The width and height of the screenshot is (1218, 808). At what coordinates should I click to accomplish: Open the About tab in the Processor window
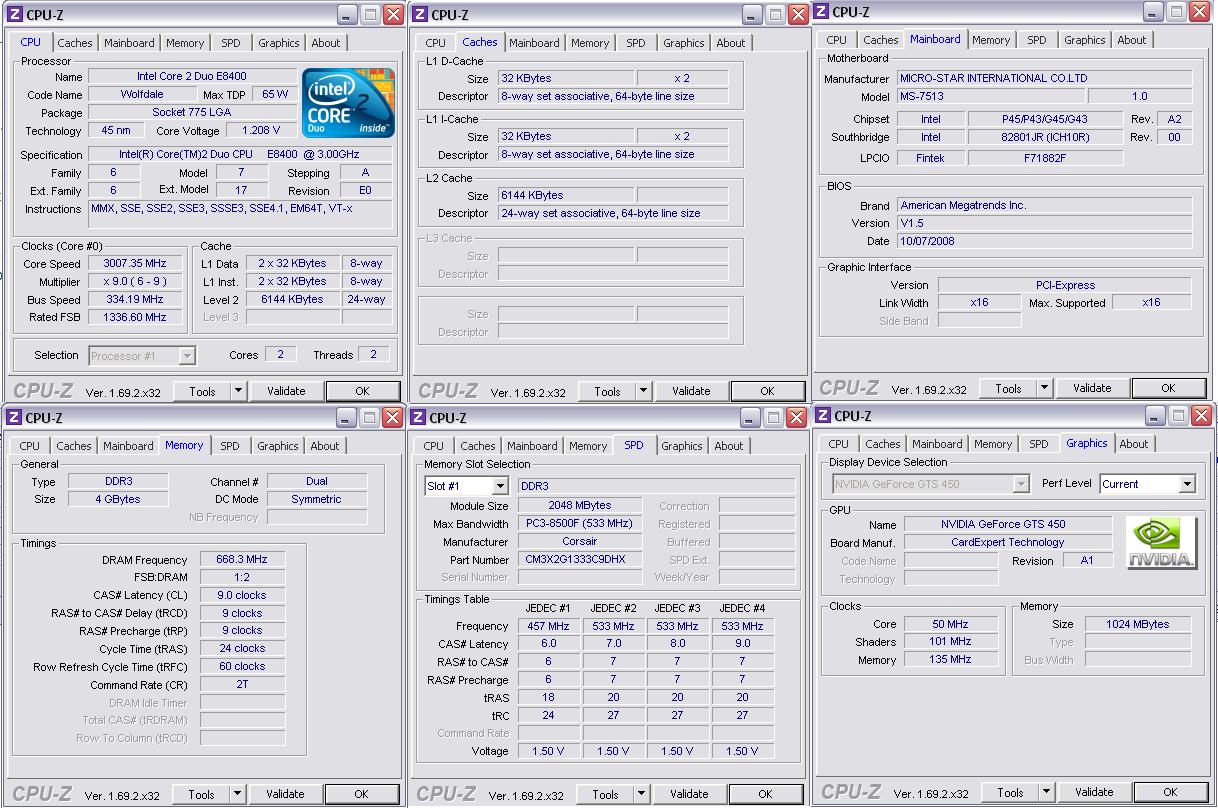pyautogui.click(x=326, y=43)
